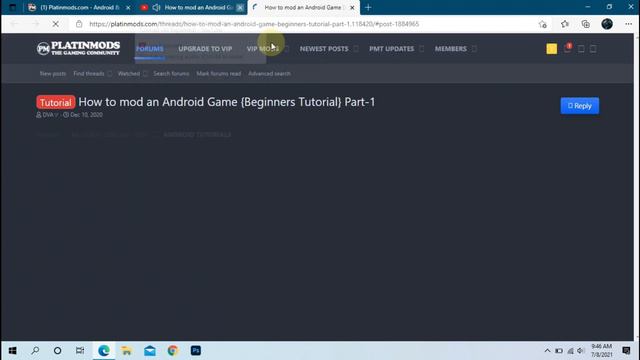Expand the VIP Mods dropdown arrow
Screen dimensions: 640x360
click(x=287, y=49)
